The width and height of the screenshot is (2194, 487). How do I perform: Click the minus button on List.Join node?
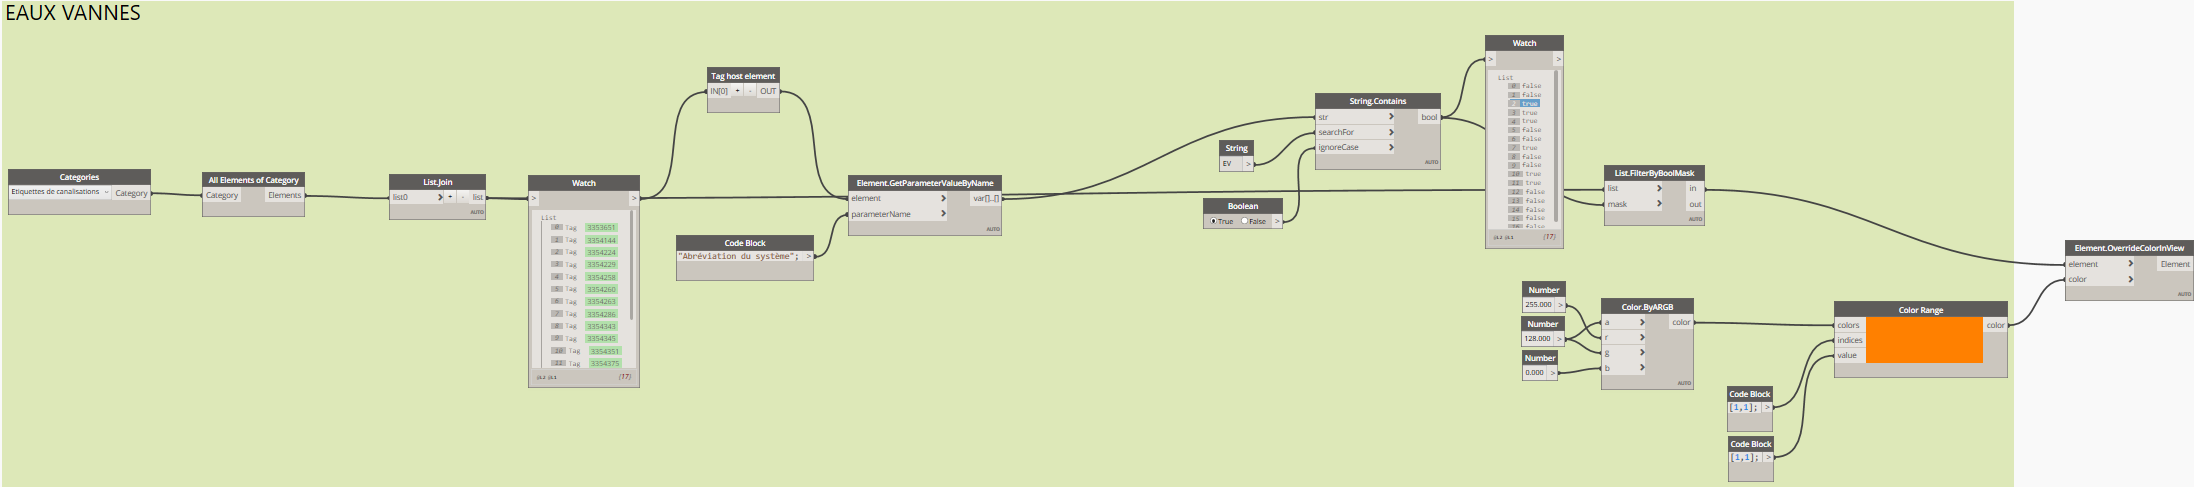(x=462, y=197)
